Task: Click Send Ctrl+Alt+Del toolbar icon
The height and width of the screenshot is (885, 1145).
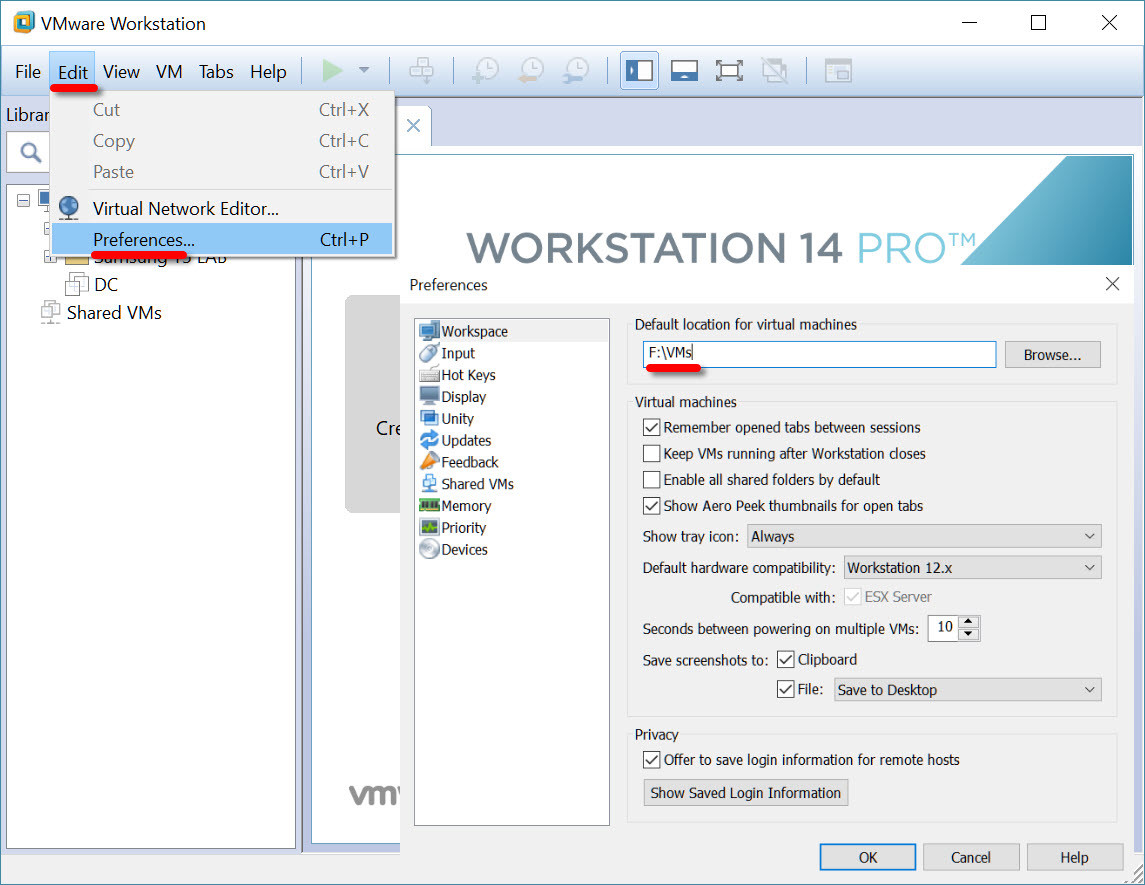Action: click(421, 71)
